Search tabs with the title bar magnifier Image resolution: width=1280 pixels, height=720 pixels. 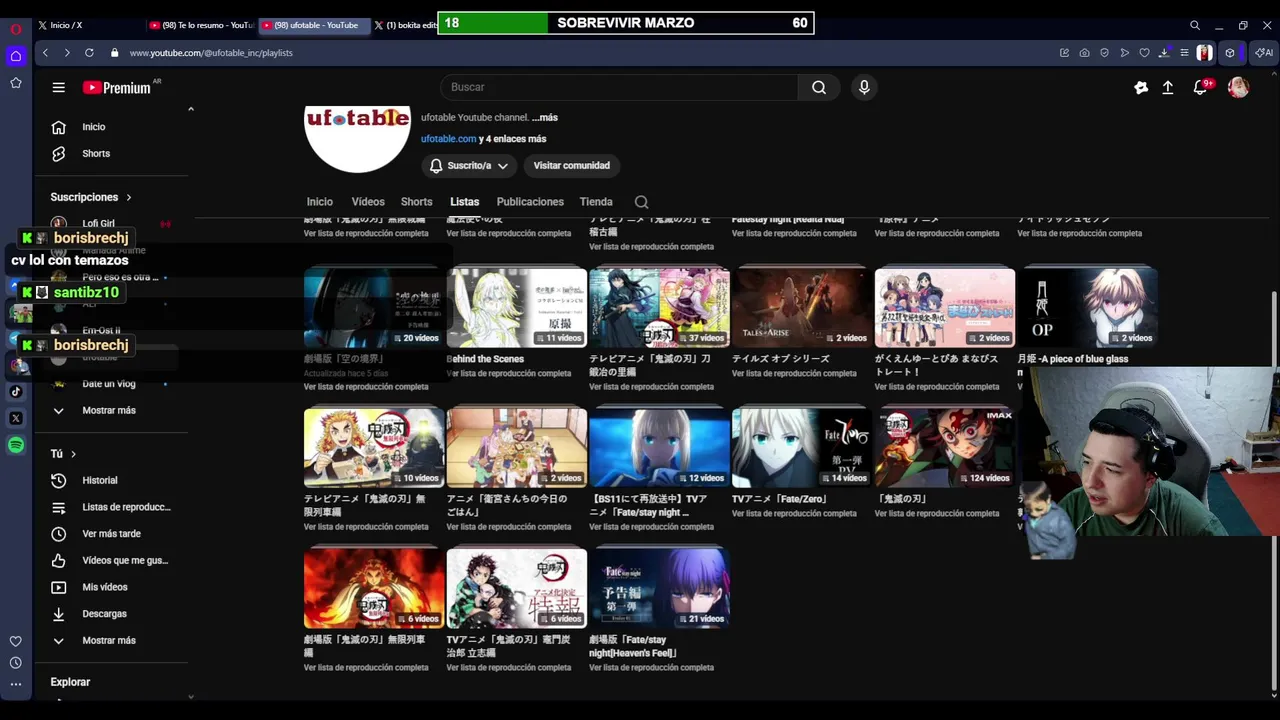1195,25
